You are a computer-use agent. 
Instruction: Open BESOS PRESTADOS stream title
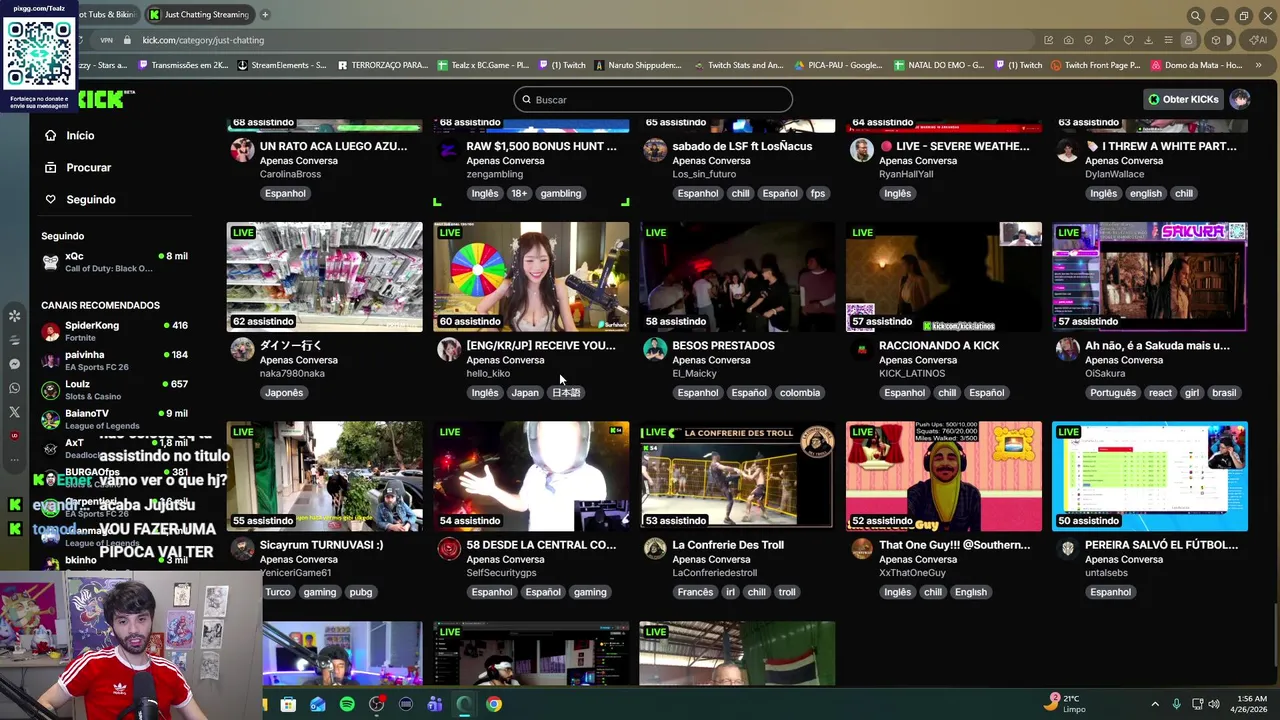point(723,346)
